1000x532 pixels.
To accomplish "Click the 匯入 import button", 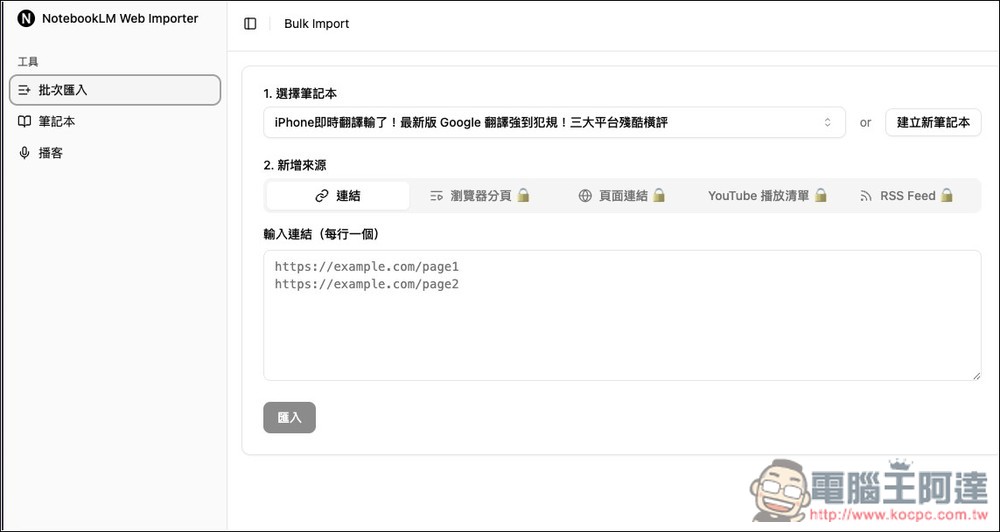I will [x=290, y=418].
